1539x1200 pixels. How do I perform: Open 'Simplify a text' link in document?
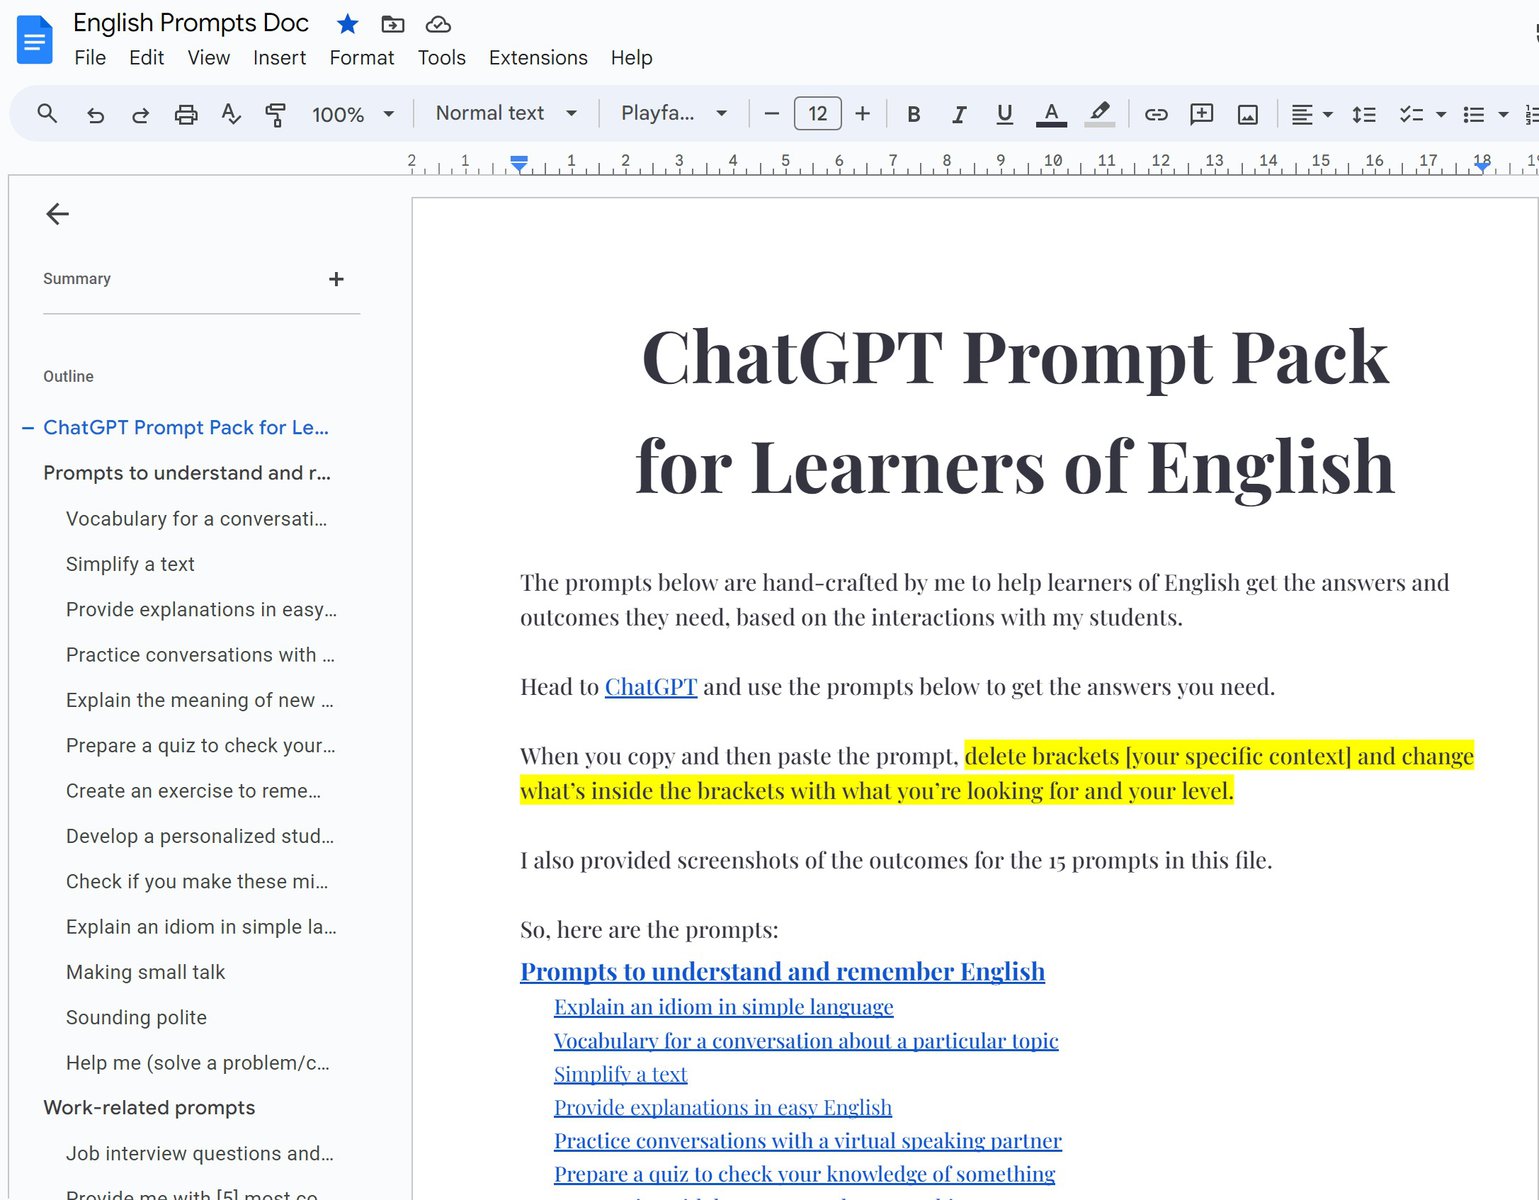pyautogui.click(x=620, y=1074)
